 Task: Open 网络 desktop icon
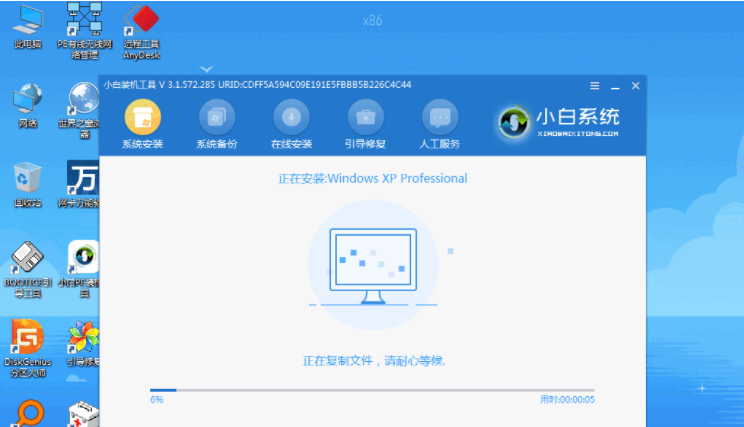(28, 106)
